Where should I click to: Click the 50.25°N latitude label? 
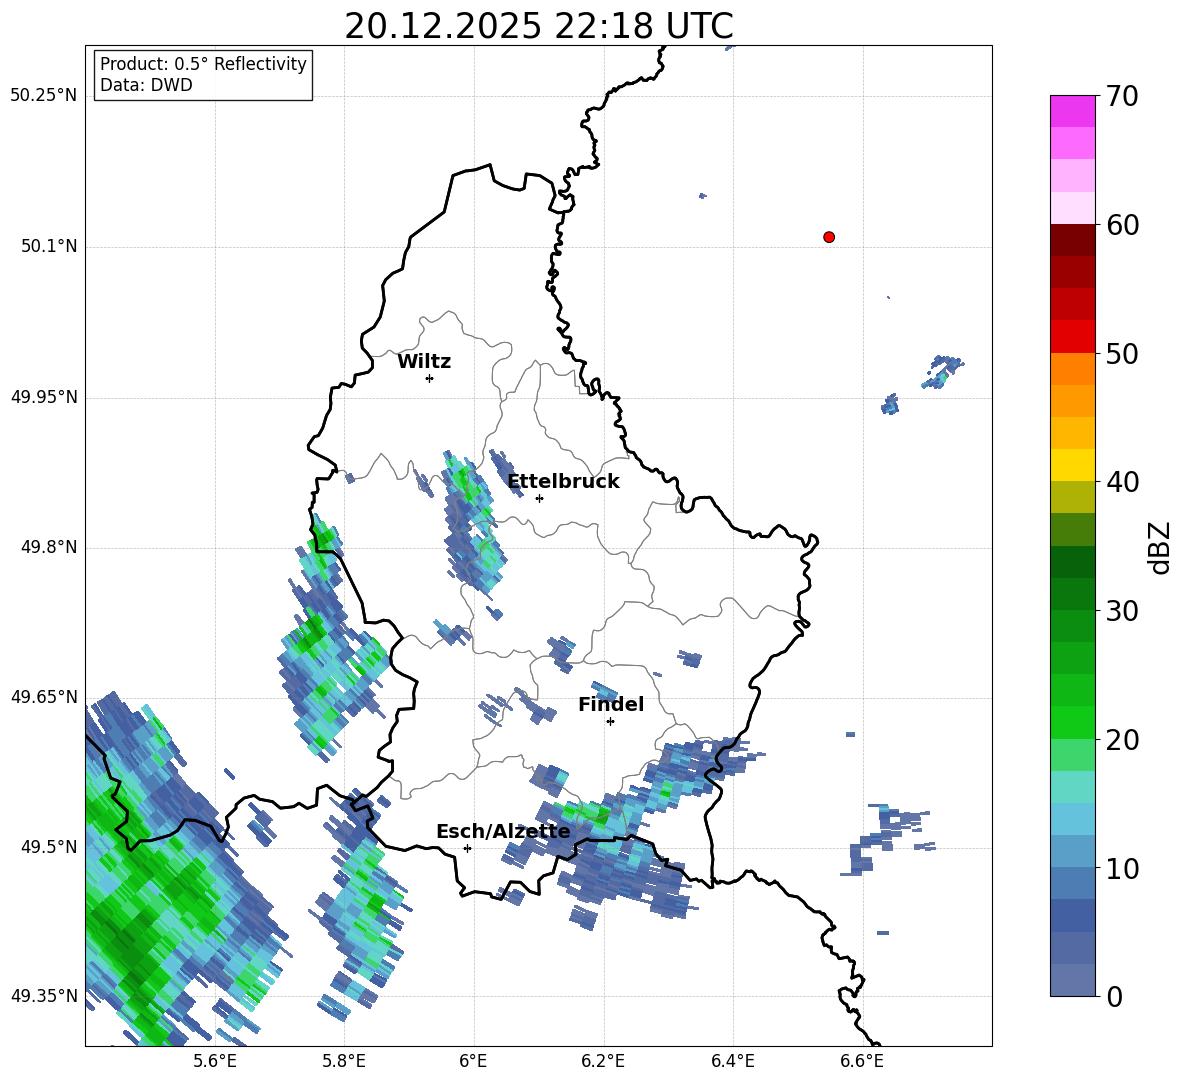coord(43,96)
